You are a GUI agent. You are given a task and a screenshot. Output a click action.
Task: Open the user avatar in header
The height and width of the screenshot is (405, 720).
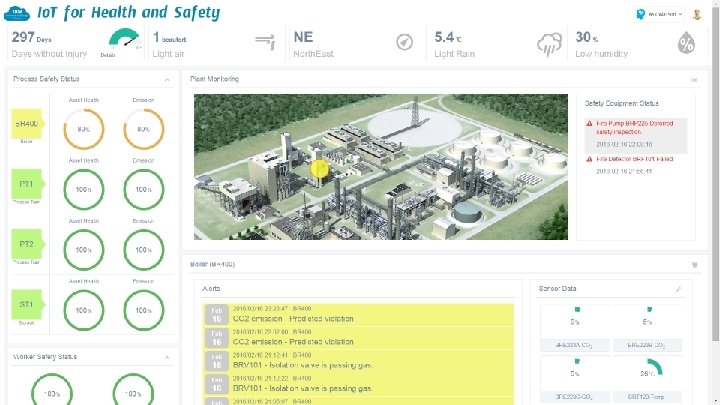click(x=697, y=15)
